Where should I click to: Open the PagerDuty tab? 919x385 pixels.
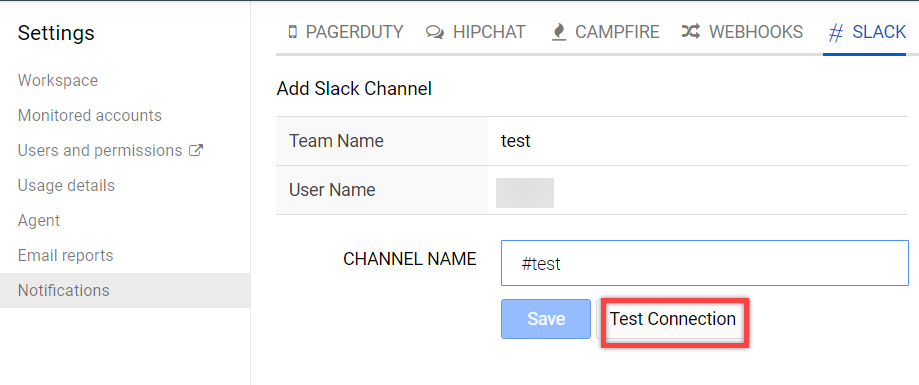(x=346, y=32)
